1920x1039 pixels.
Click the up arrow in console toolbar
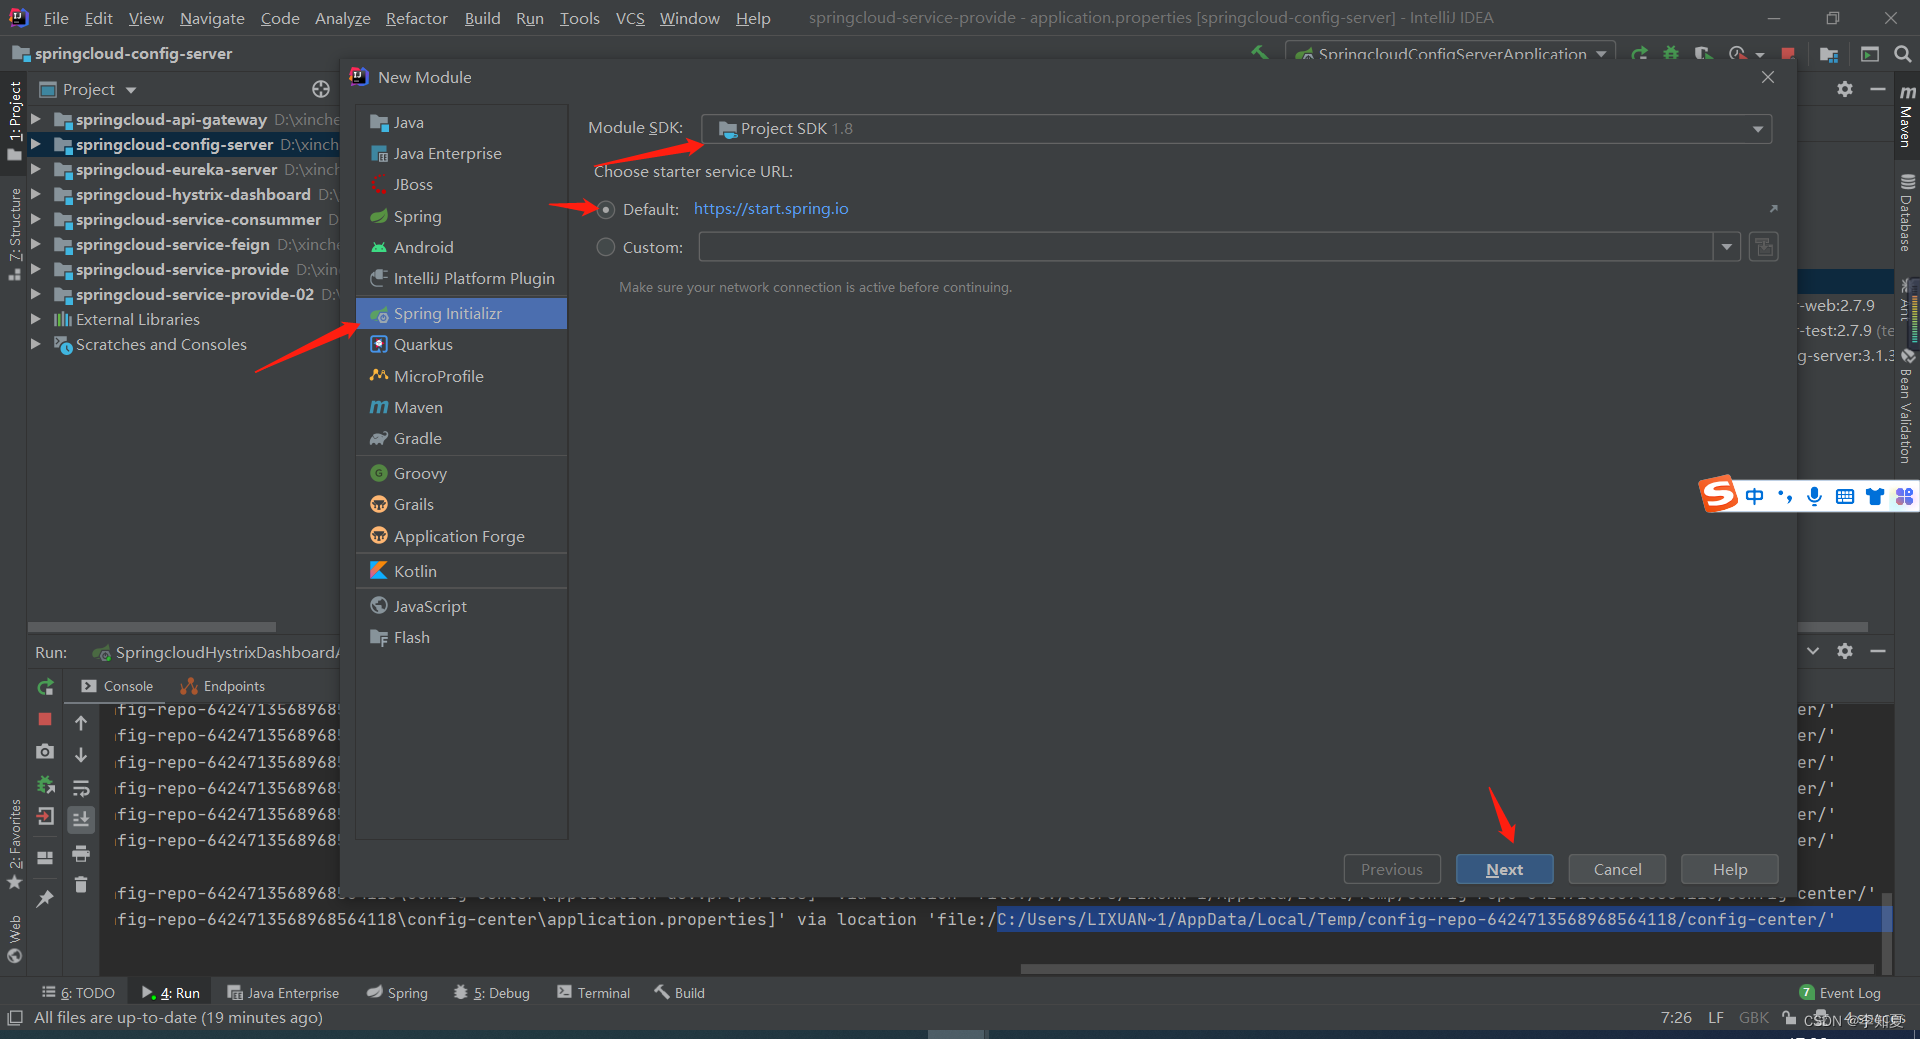click(x=81, y=723)
